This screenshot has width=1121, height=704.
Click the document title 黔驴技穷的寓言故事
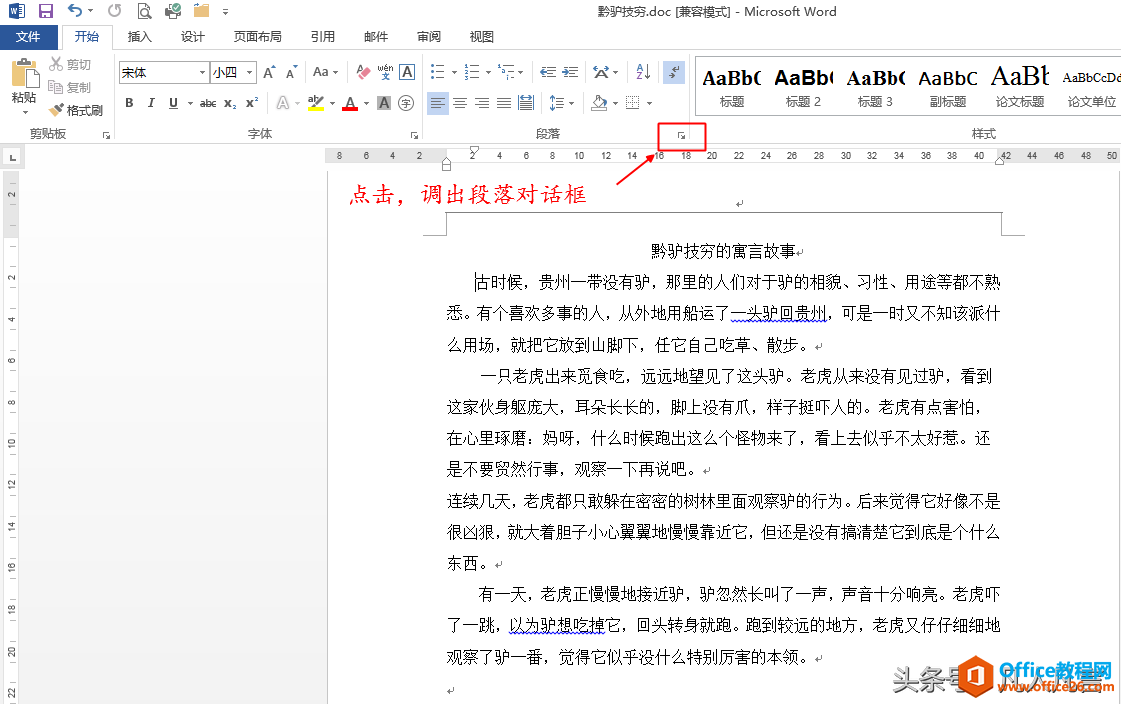[x=724, y=251]
